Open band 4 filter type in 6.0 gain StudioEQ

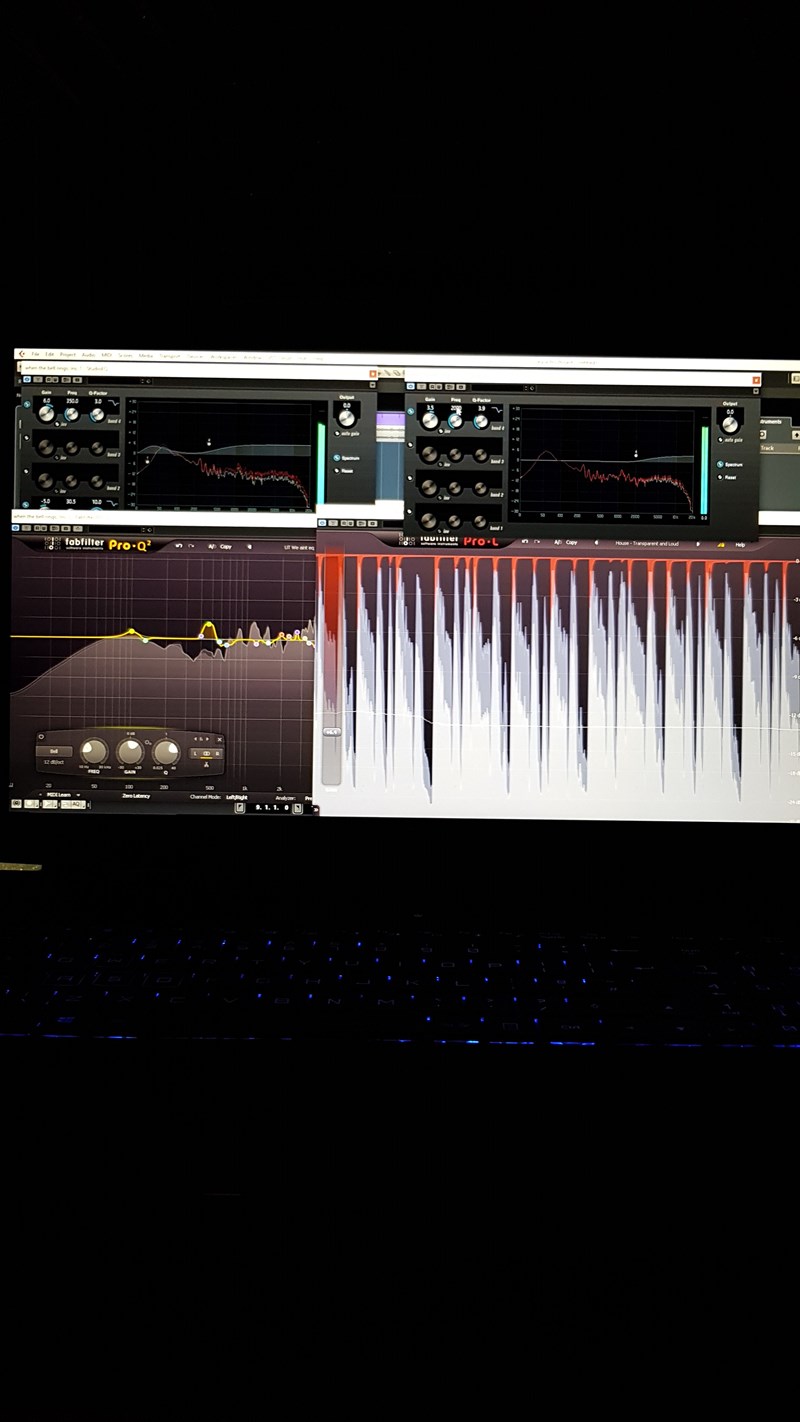tap(111, 402)
